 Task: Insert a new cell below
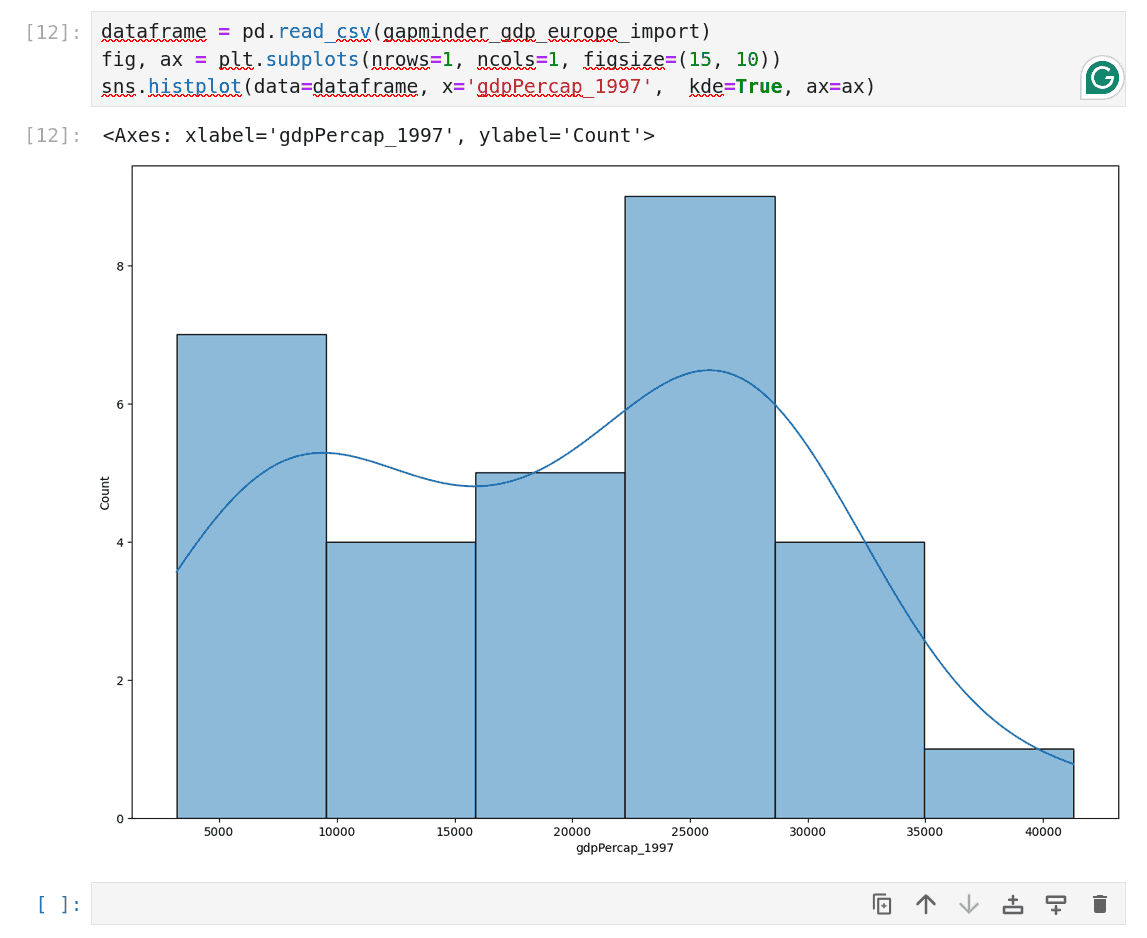pos(1055,903)
